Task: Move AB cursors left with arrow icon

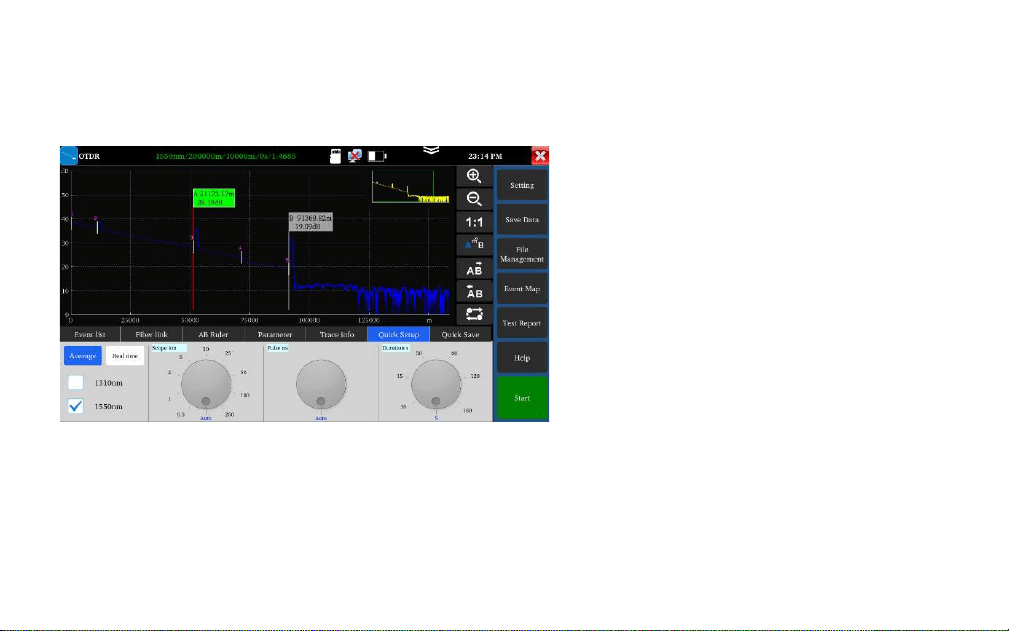Action: pyautogui.click(x=474, y=292)
